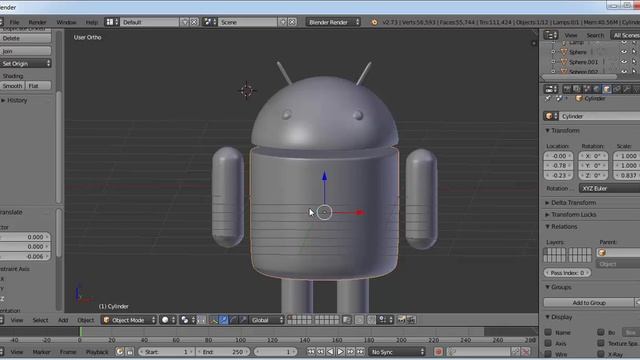Viewport: 640px width, 360px height.
Task: Click the End frame field
Action: point(223,352)
